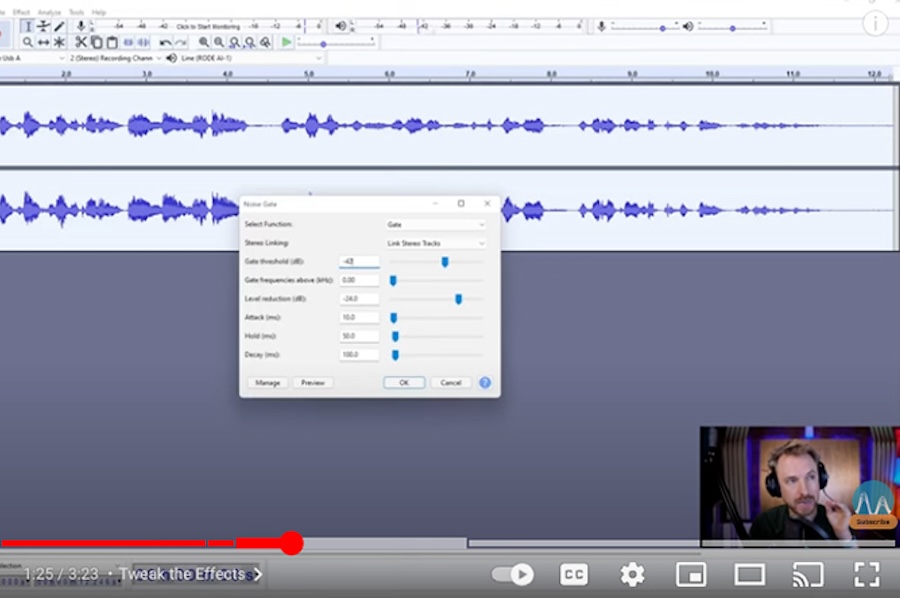Click the Manage button in Noise Gate
Screen dimensions: 900x598
coord(267,383)
